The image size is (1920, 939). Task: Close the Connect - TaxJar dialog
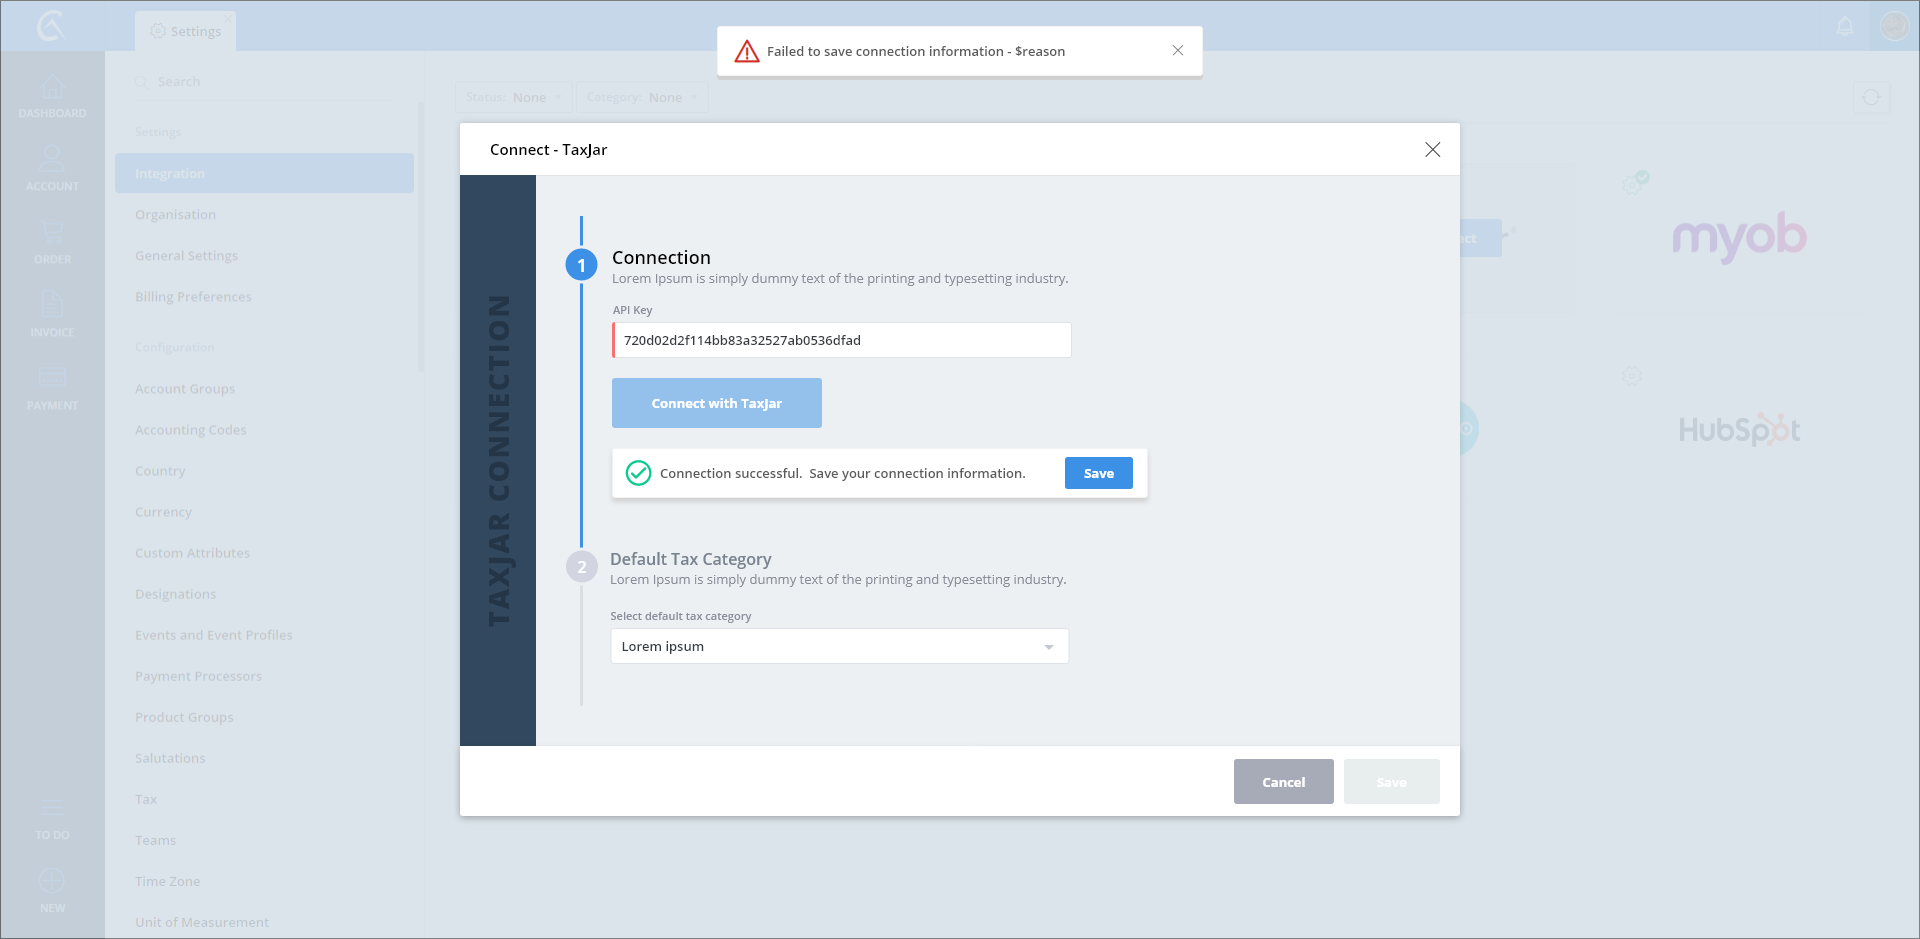tap(1432, 150)
